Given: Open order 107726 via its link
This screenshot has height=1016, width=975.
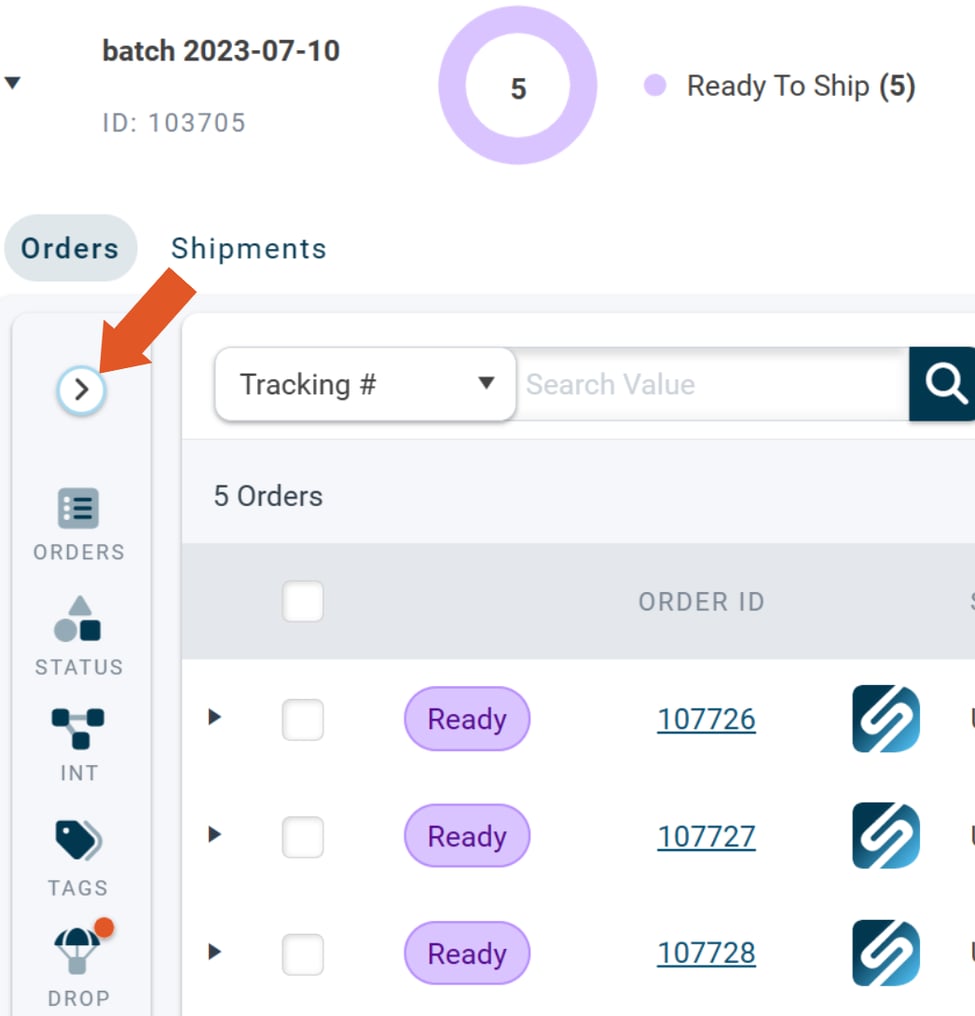Looking at the screenshot, I should (706, 718).
